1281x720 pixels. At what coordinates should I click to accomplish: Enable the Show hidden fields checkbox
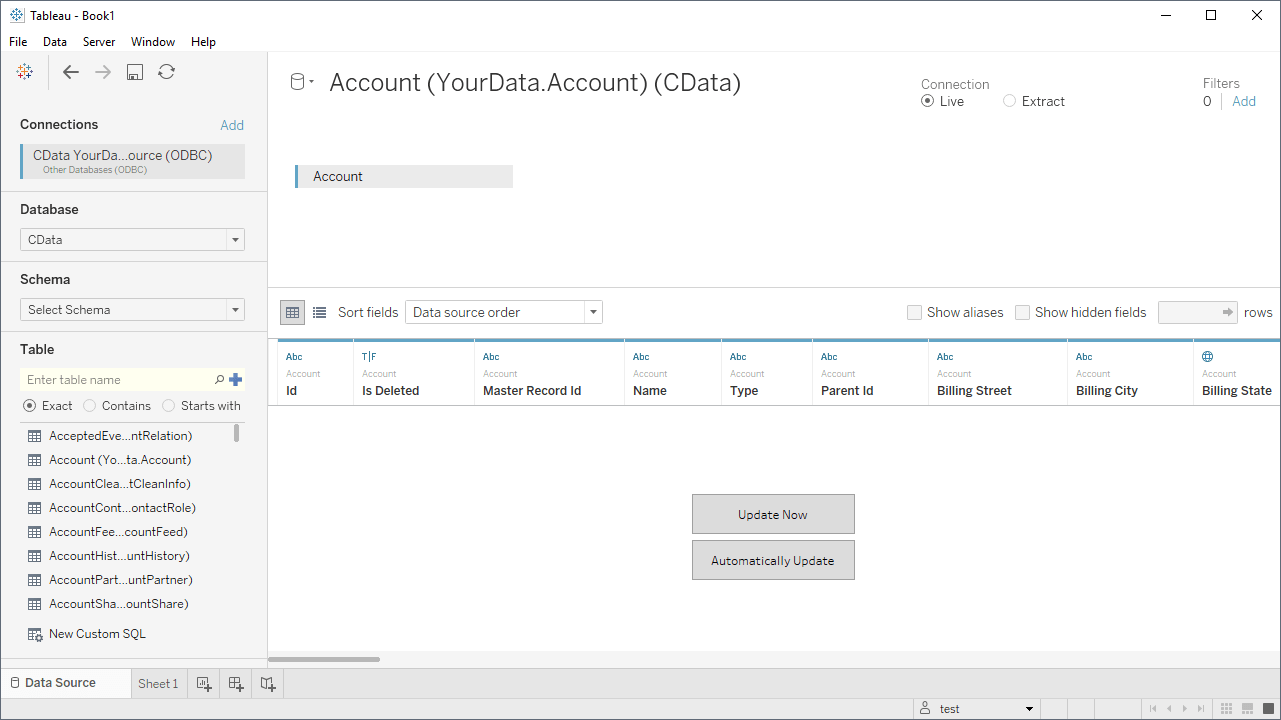1022,312
